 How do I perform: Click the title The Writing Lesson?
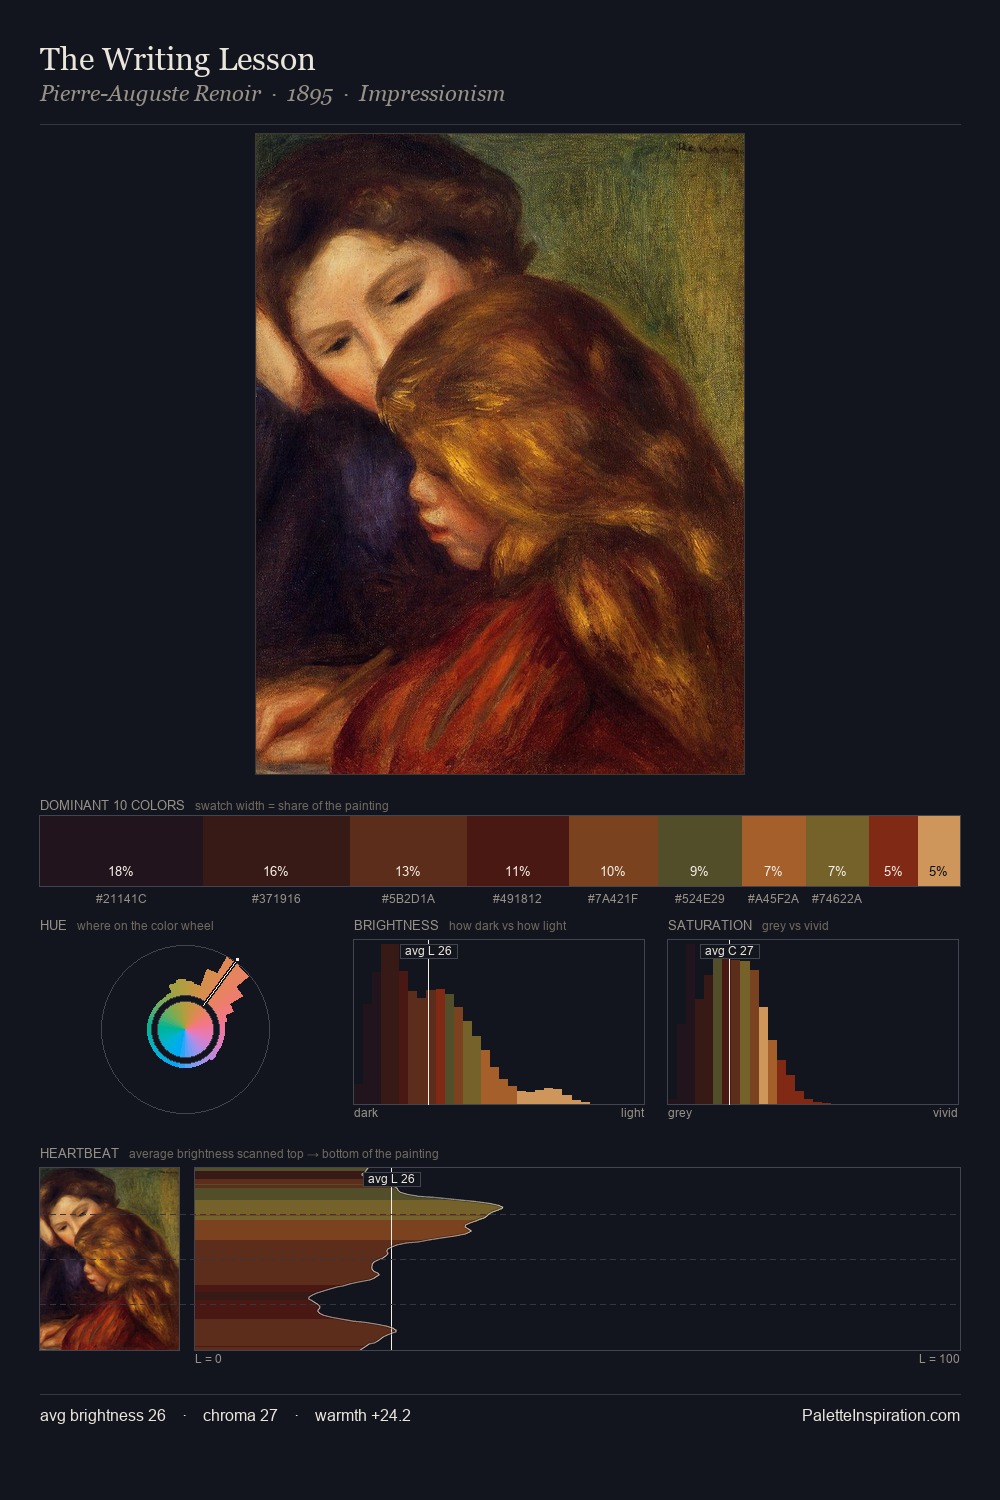click(x=178, y=59)
